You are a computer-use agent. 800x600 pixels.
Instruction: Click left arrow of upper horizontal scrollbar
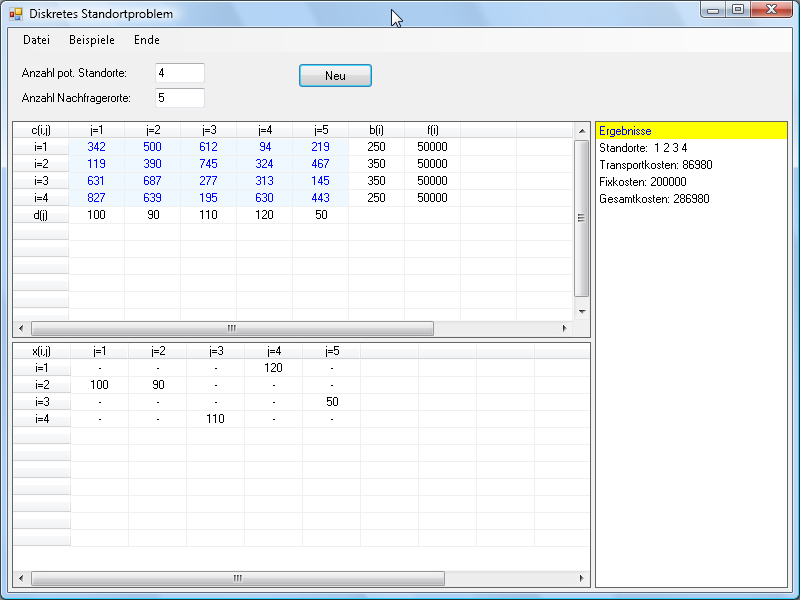coord(22,329)
